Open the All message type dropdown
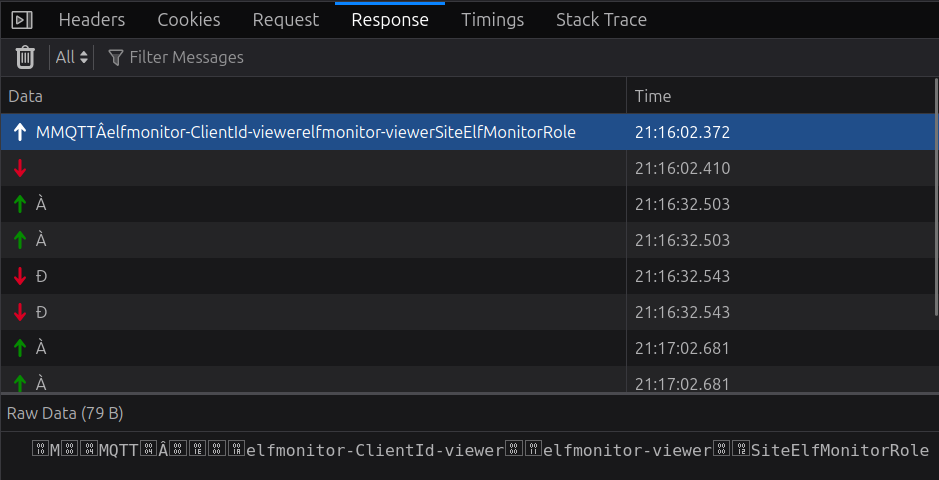 pyautogui.click(x=72, y=58)
